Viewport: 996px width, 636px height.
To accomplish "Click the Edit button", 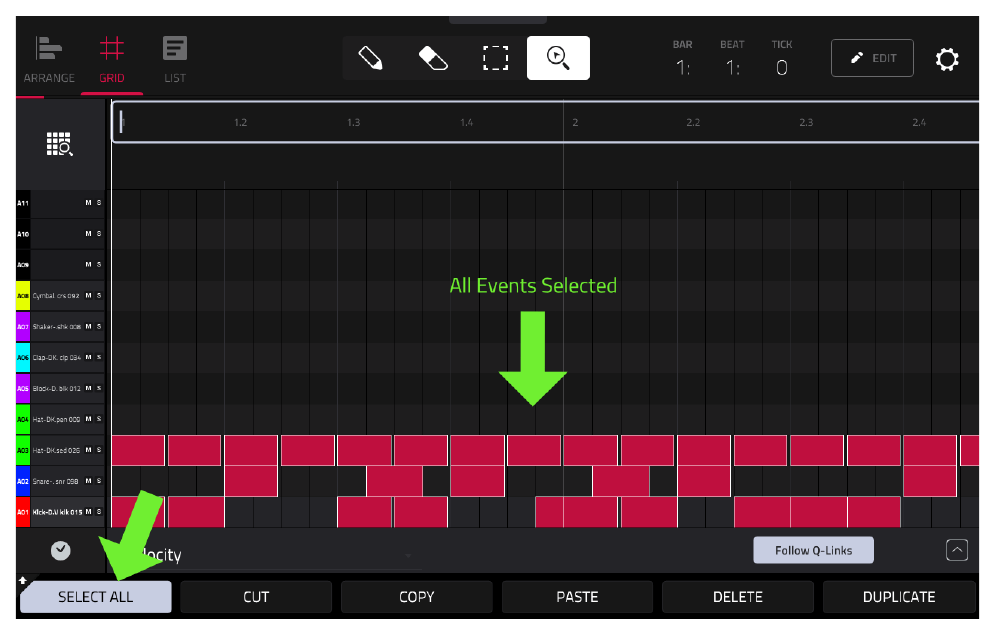I will click(872, 58).
